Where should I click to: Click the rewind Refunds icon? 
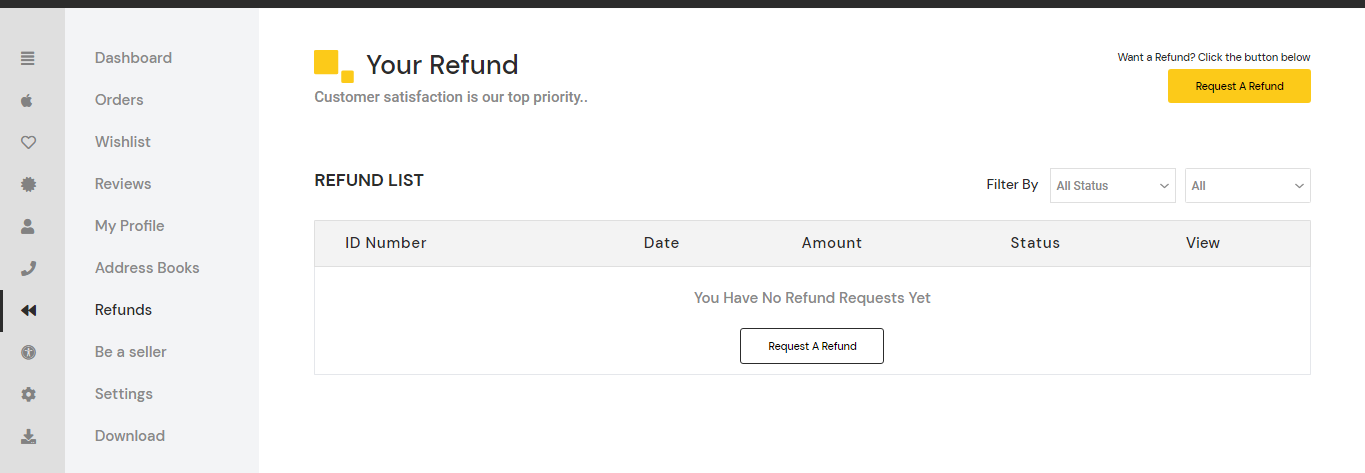coord(28,310)
